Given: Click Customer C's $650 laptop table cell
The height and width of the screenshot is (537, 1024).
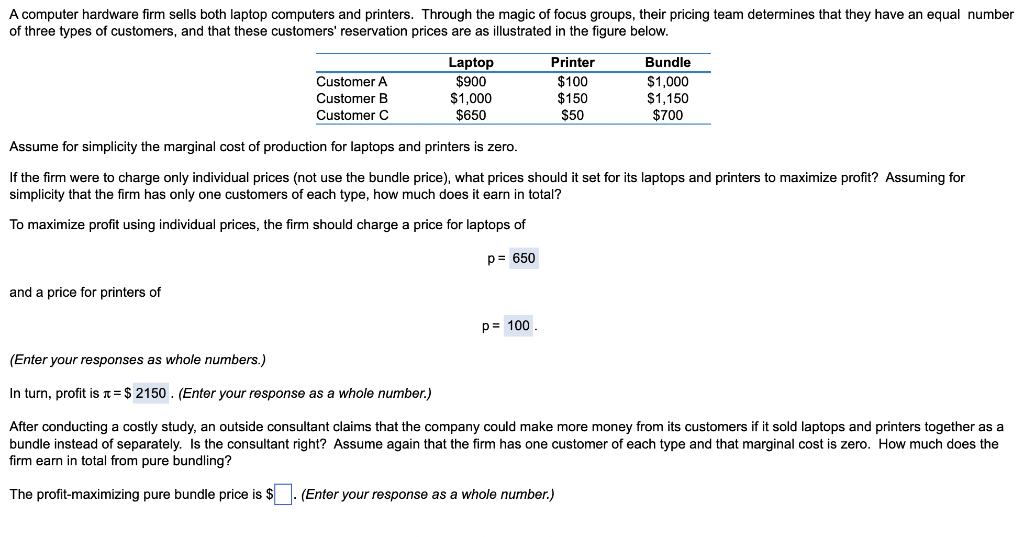Looking at the screenshot, I should [x=470, y=115].
